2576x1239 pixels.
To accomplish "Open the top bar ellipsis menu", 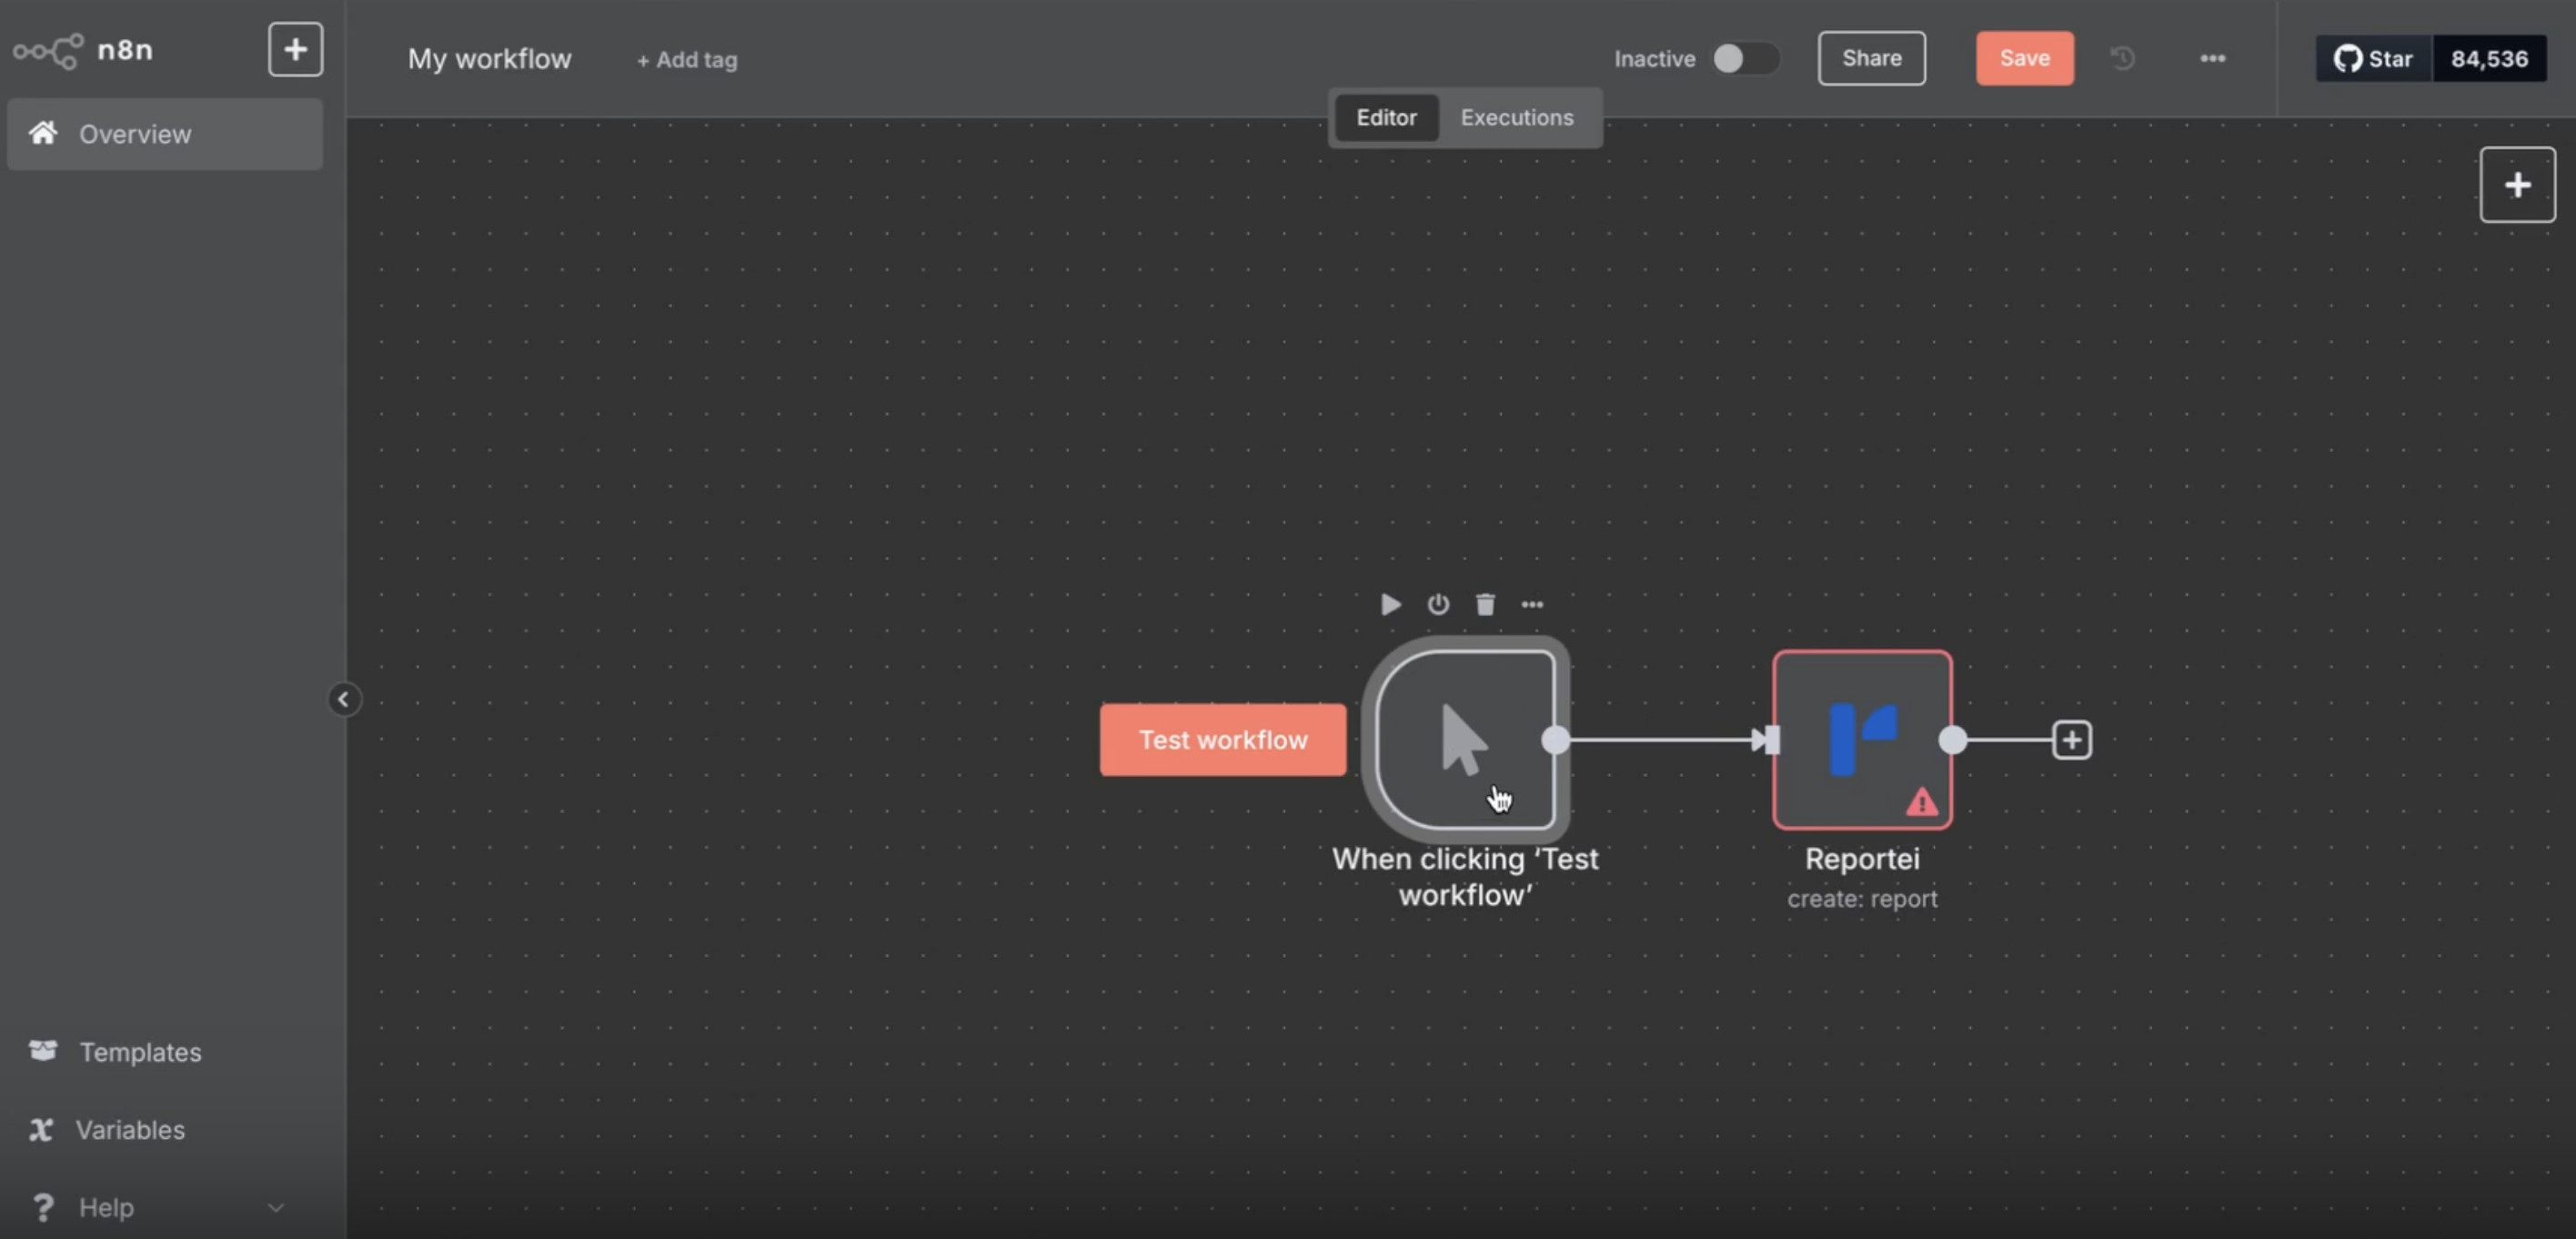I will pos(2212,59).
